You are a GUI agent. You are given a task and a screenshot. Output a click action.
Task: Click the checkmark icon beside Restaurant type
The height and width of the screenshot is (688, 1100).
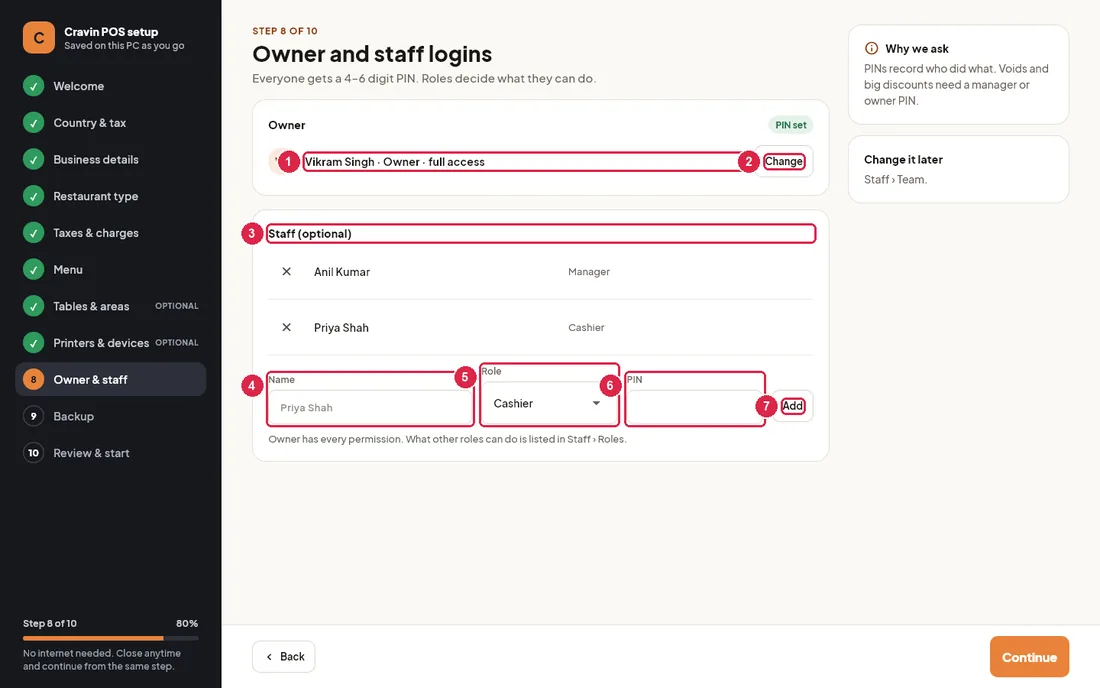33,196
